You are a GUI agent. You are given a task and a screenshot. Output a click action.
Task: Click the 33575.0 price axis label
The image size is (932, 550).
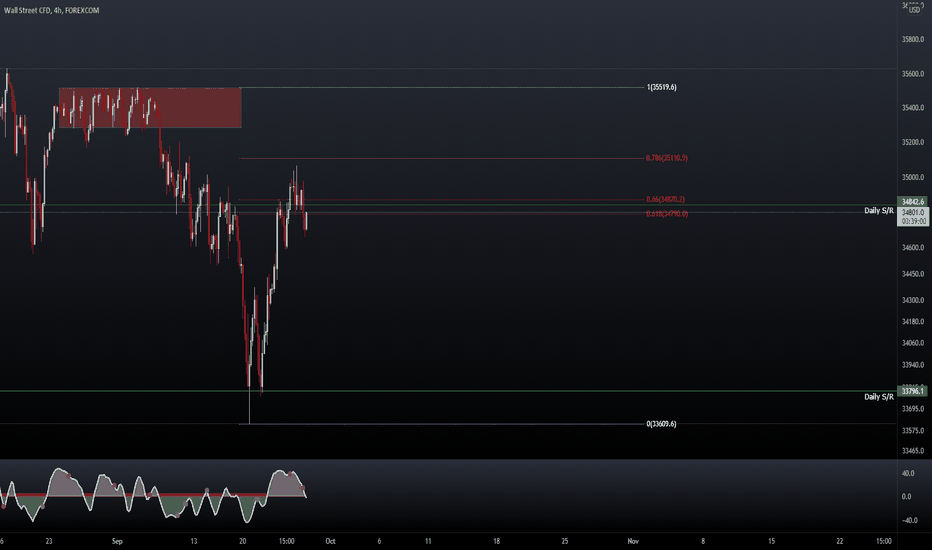click(x=913, y=430)
